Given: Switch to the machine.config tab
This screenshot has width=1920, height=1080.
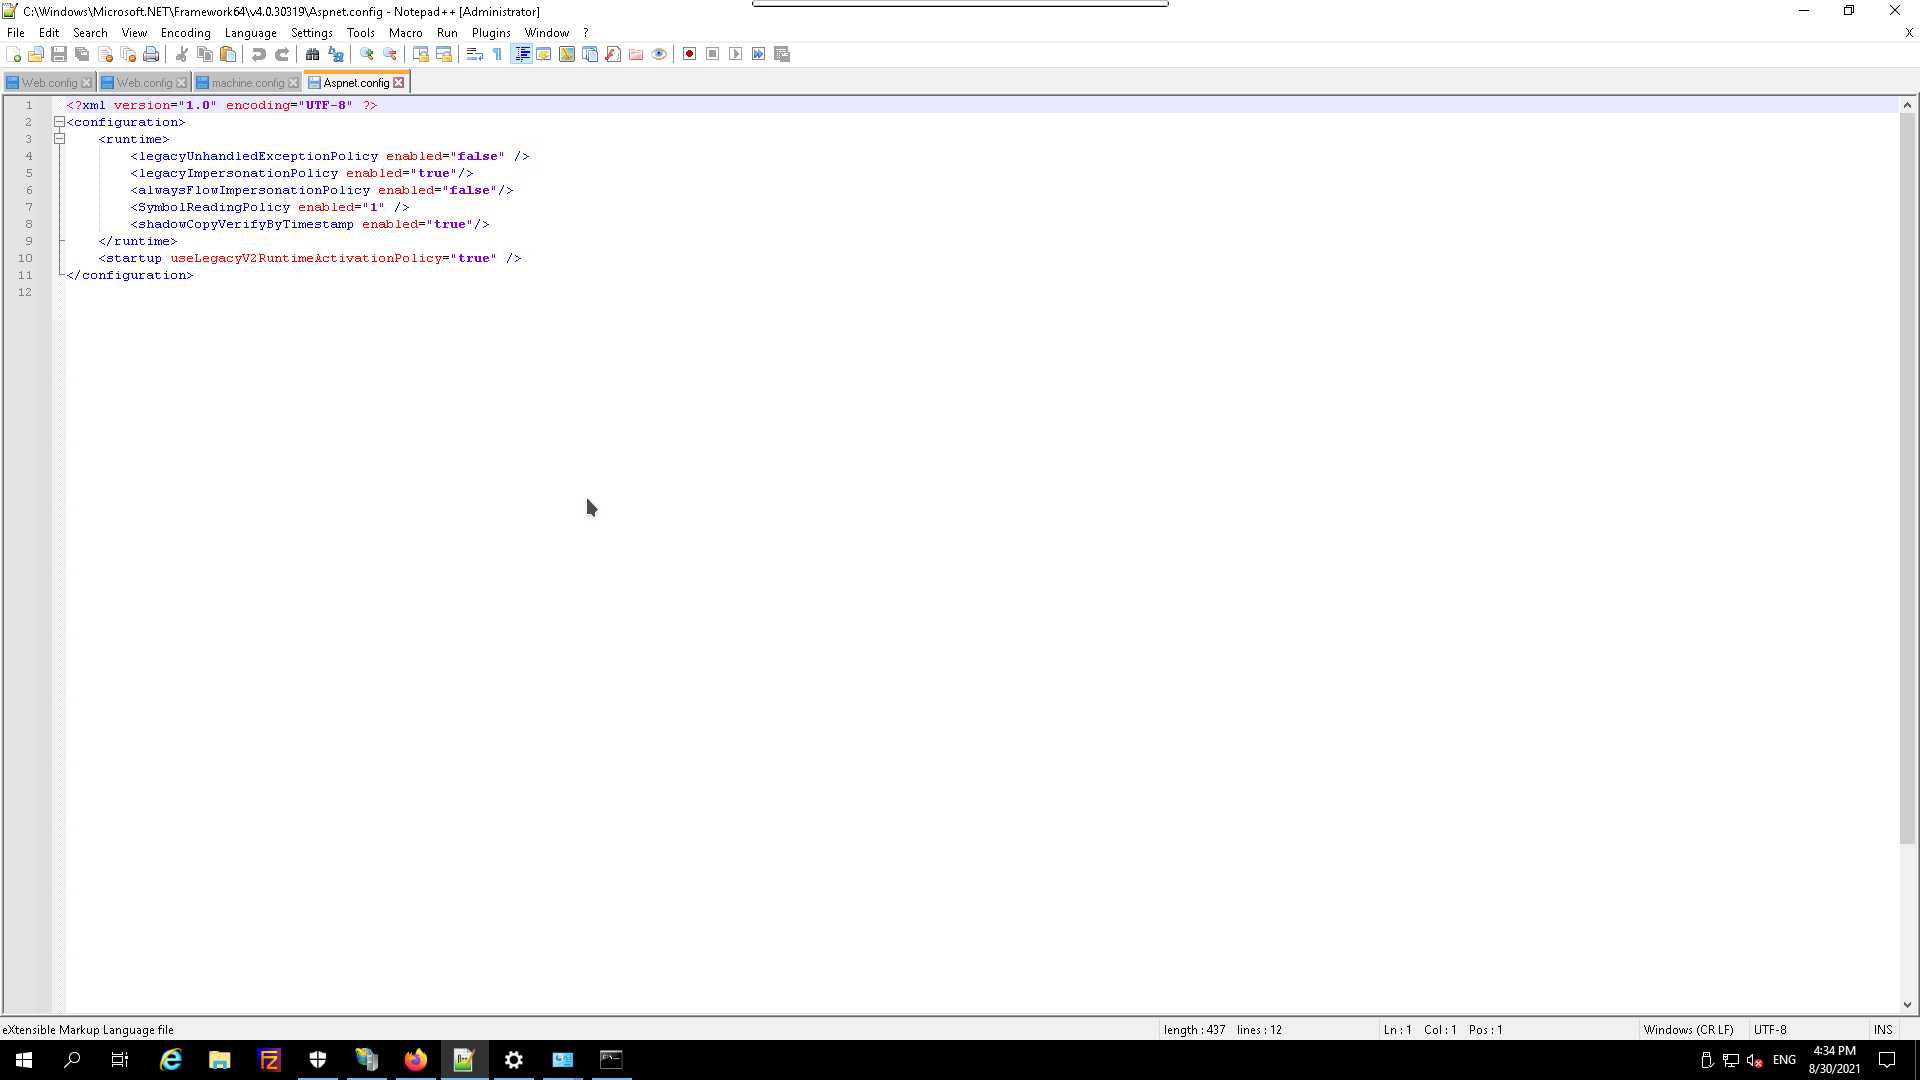Looking at the screenshot, I should point(247,83).
